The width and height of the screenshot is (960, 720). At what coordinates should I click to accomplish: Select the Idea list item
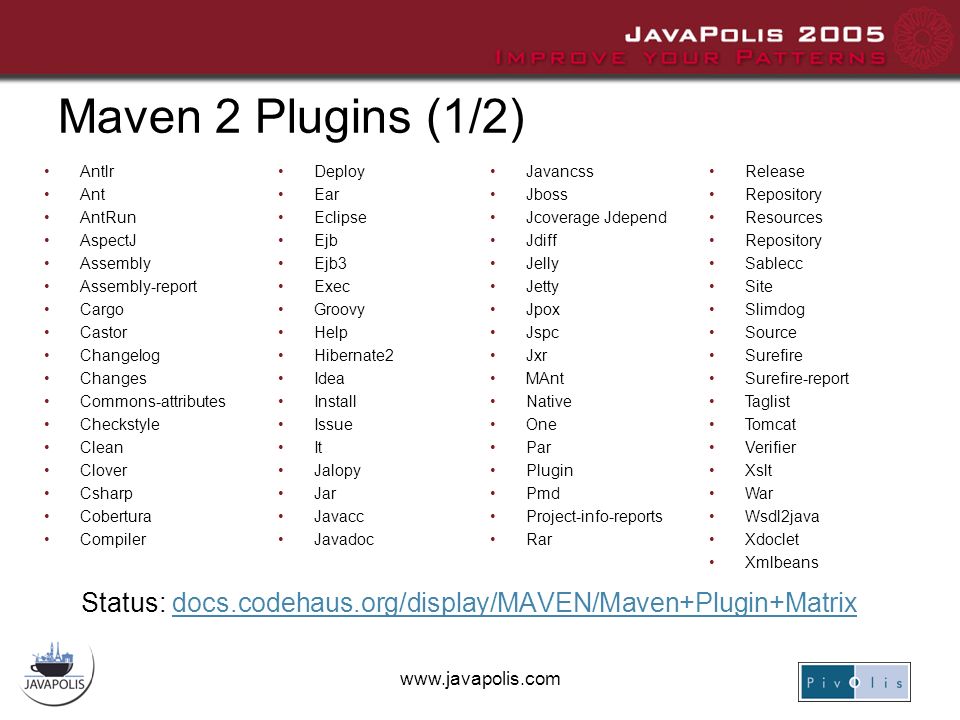[329, 378]
